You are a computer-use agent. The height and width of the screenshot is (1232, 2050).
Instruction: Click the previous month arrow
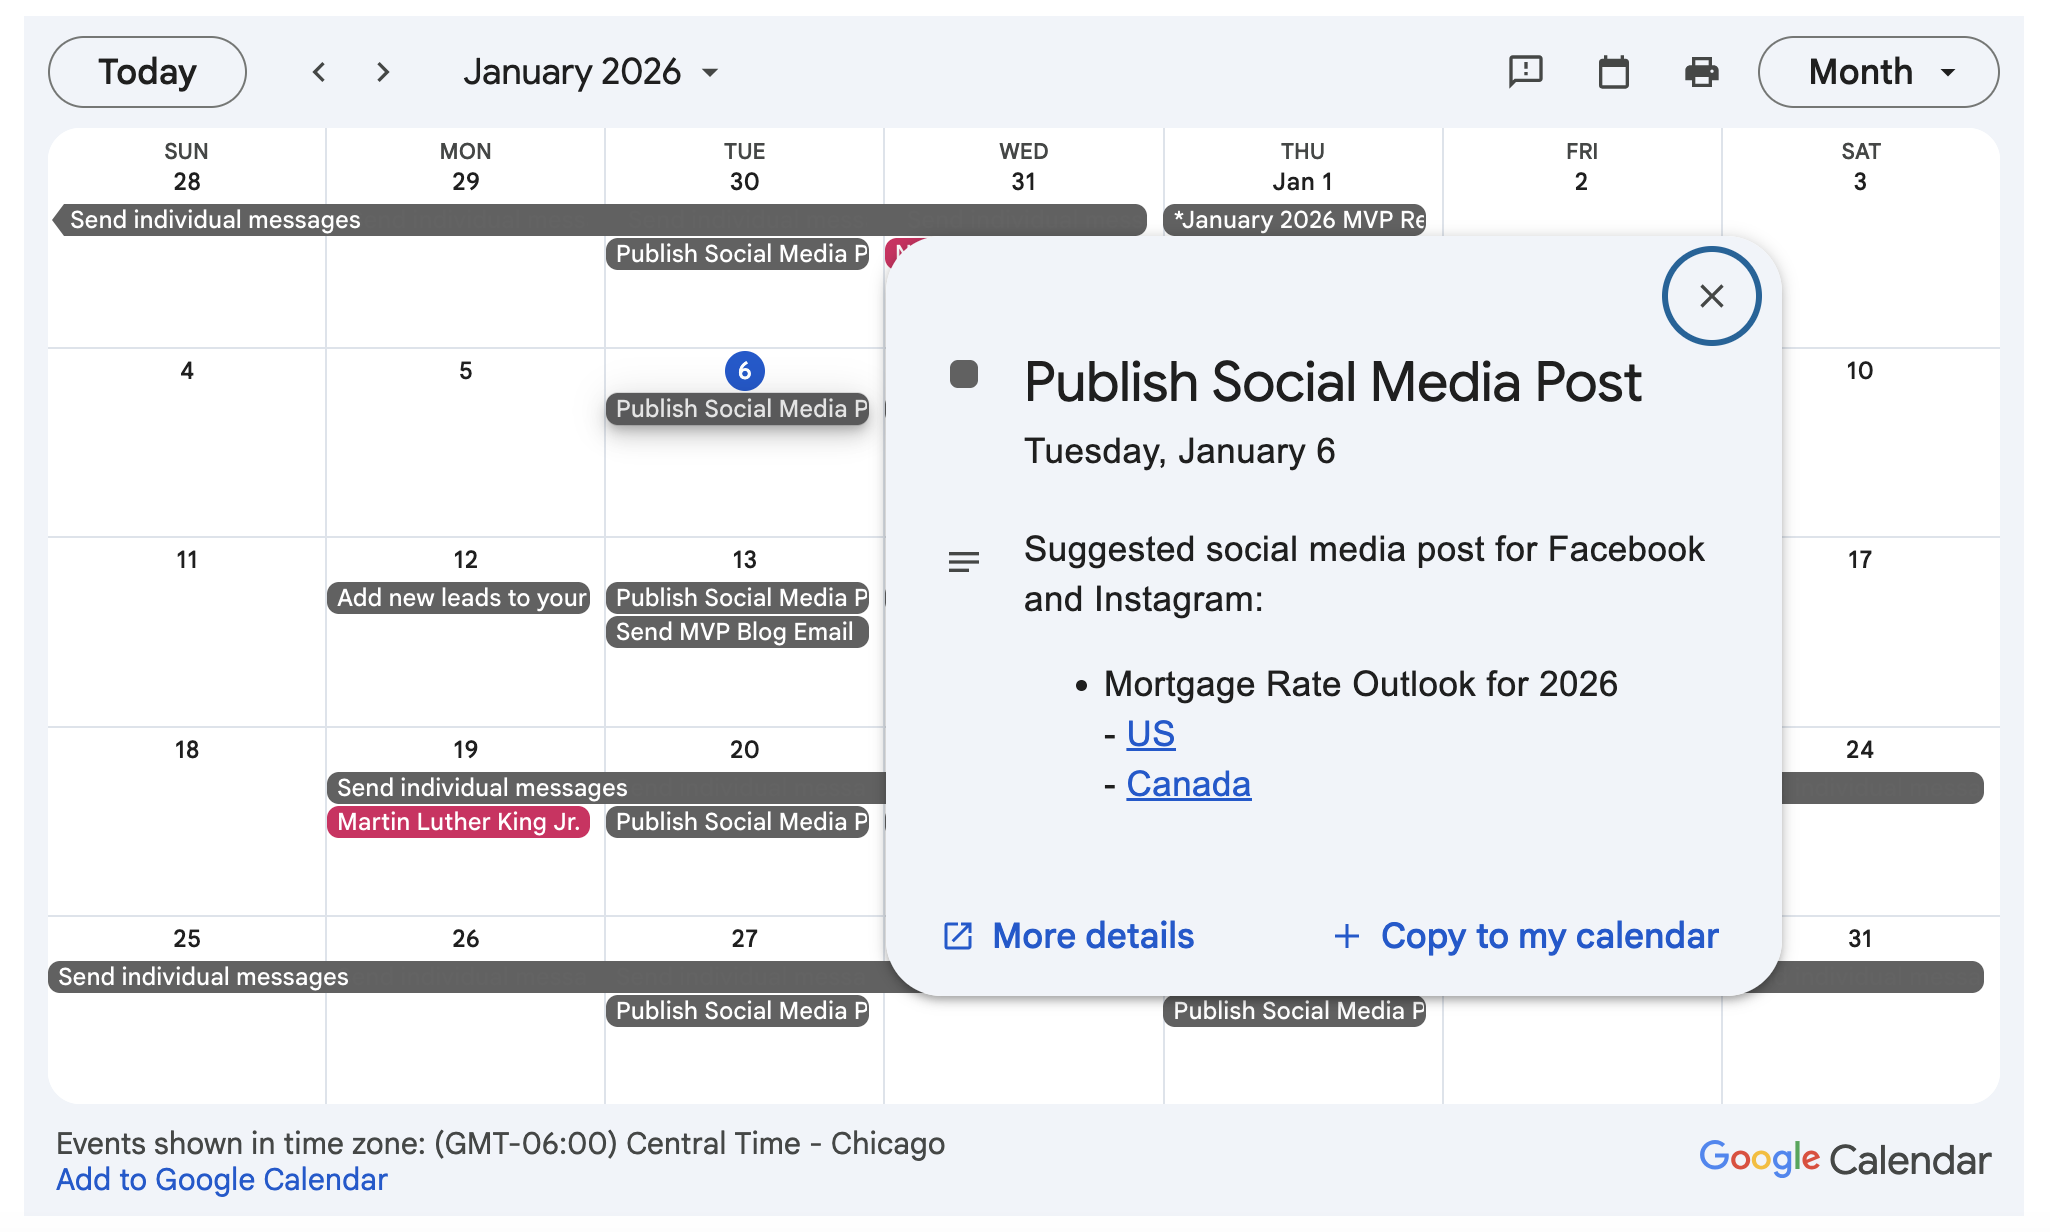tap(319, 72)
